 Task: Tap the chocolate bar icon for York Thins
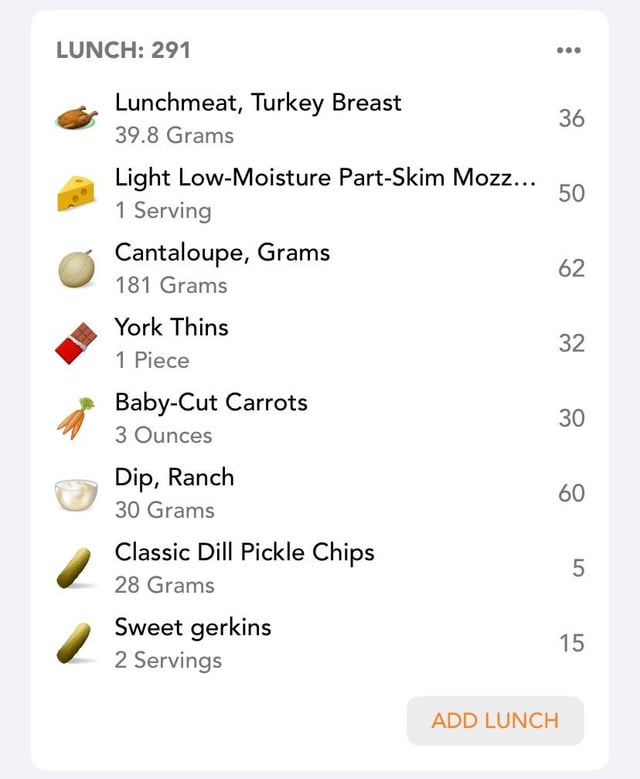[76, 343]
